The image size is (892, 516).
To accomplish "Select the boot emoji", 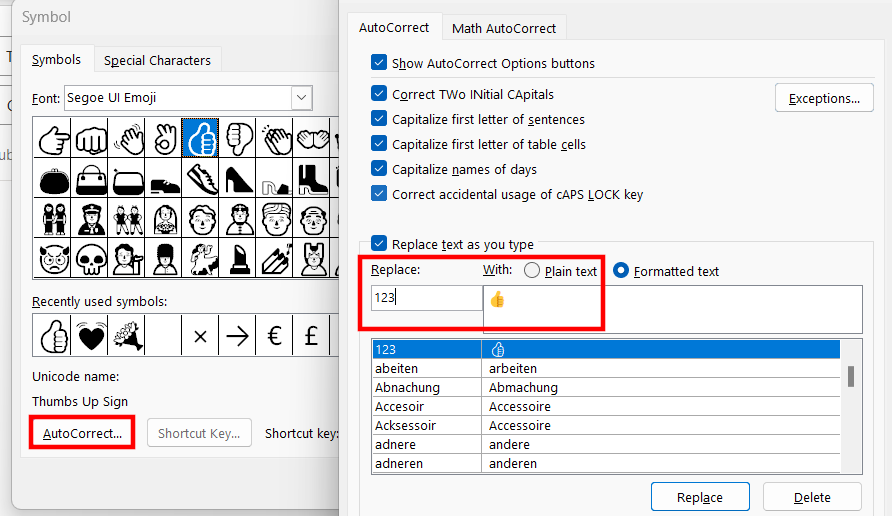I will click(312, 178).
